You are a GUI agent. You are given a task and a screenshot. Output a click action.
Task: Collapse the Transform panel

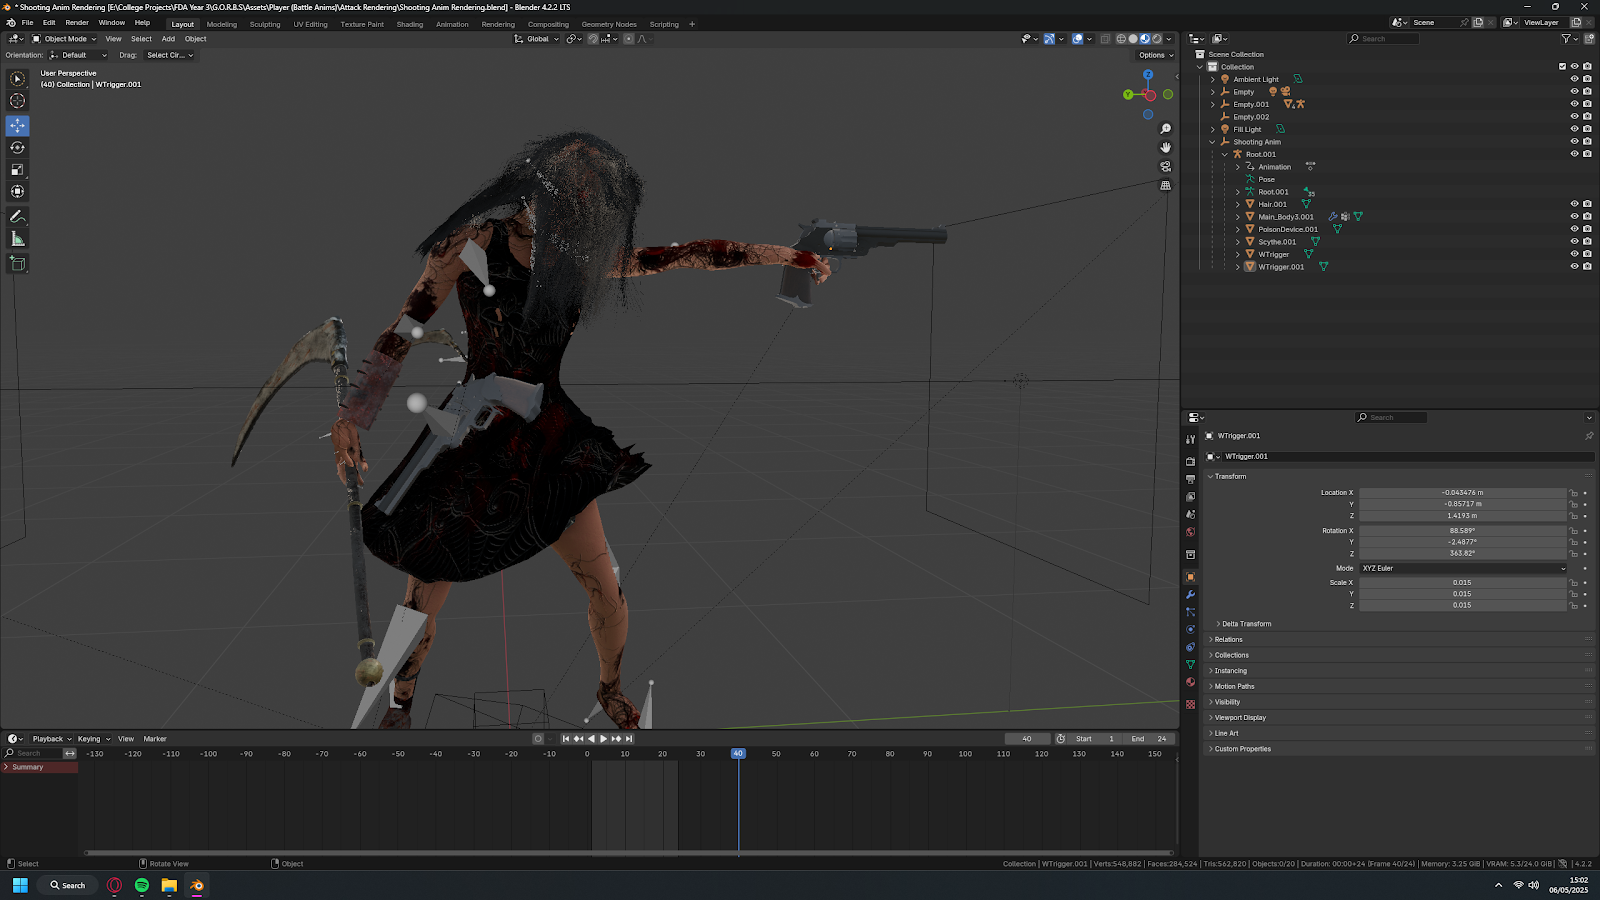[1229, 476]
